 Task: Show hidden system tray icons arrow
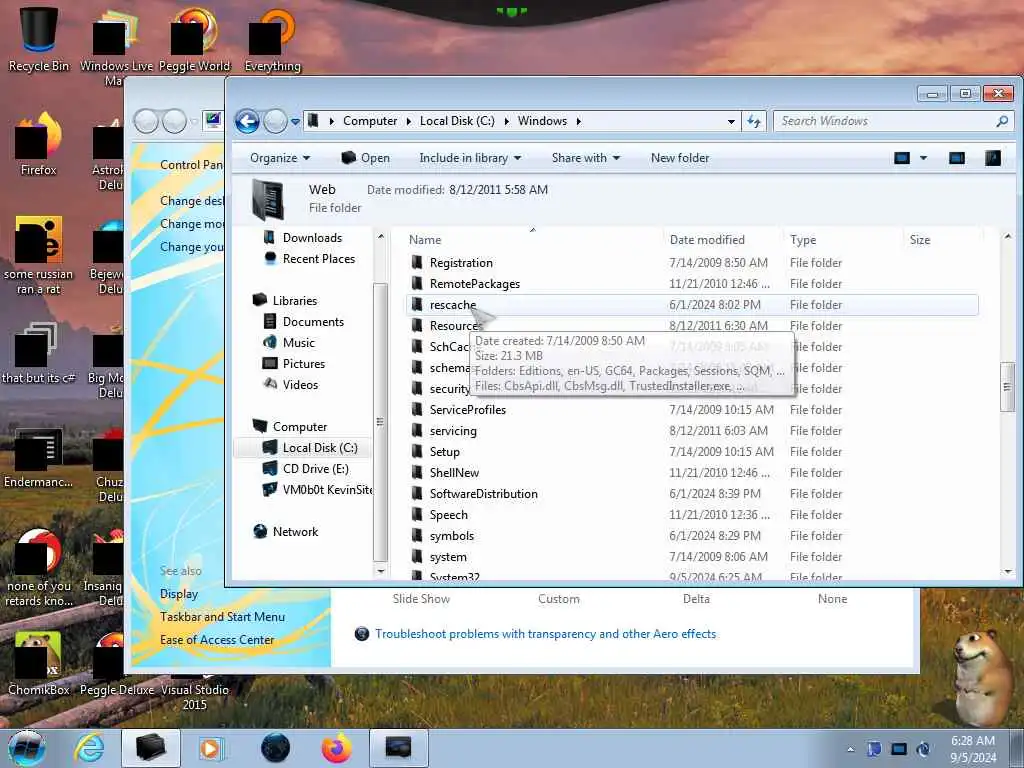pyautogui.click(x=850, y=749)
